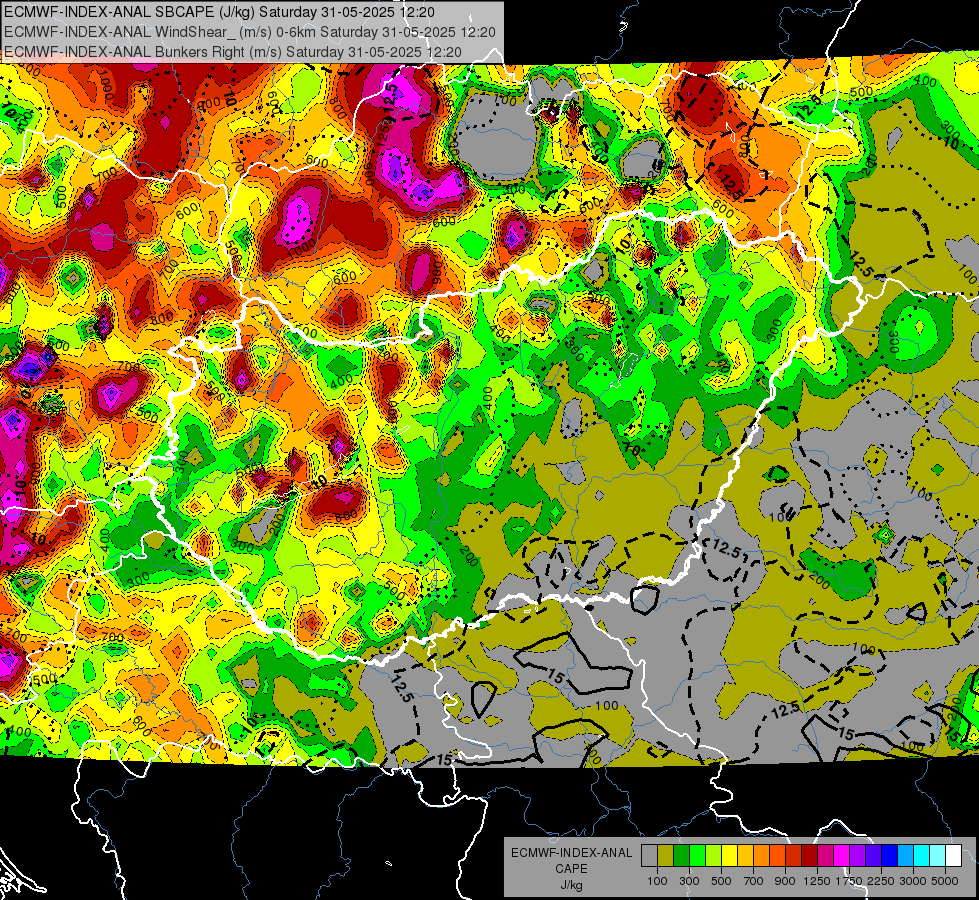979x900 pixels.
Task: Click the 100 value on the legend scale
Action: [657, 881]
